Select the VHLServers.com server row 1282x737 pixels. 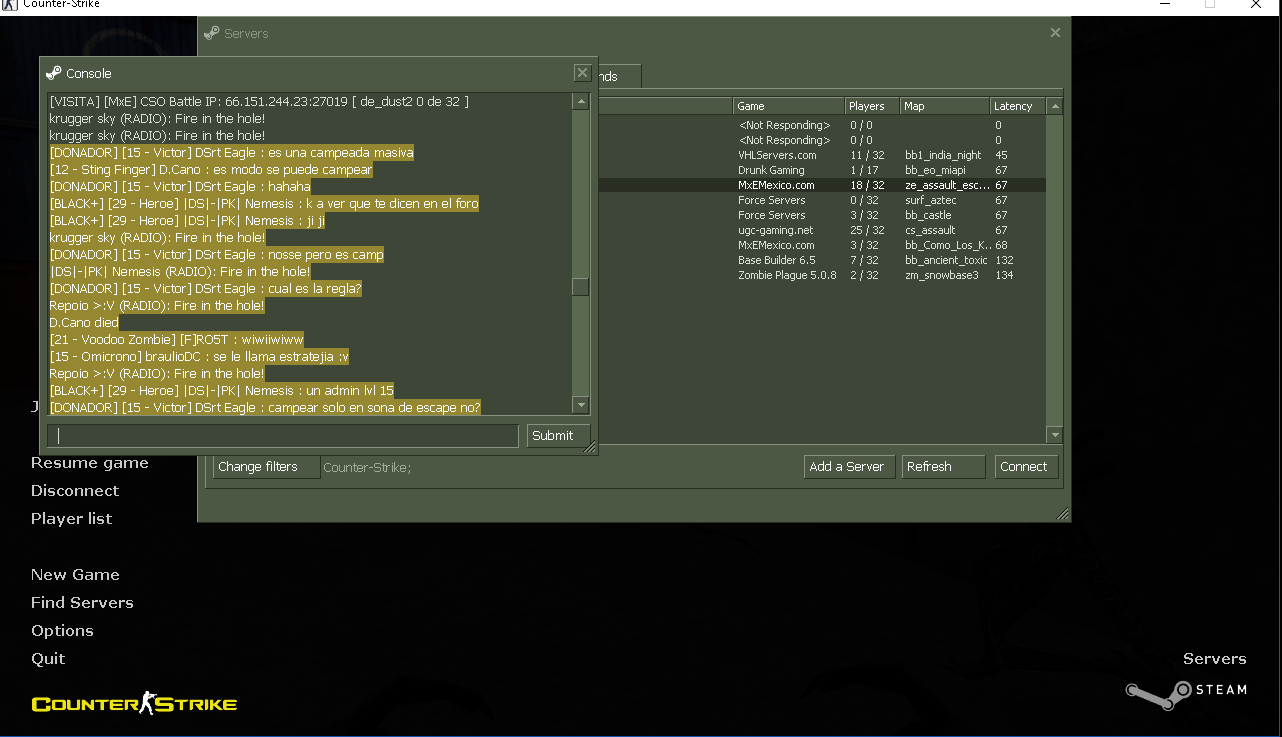820,155
